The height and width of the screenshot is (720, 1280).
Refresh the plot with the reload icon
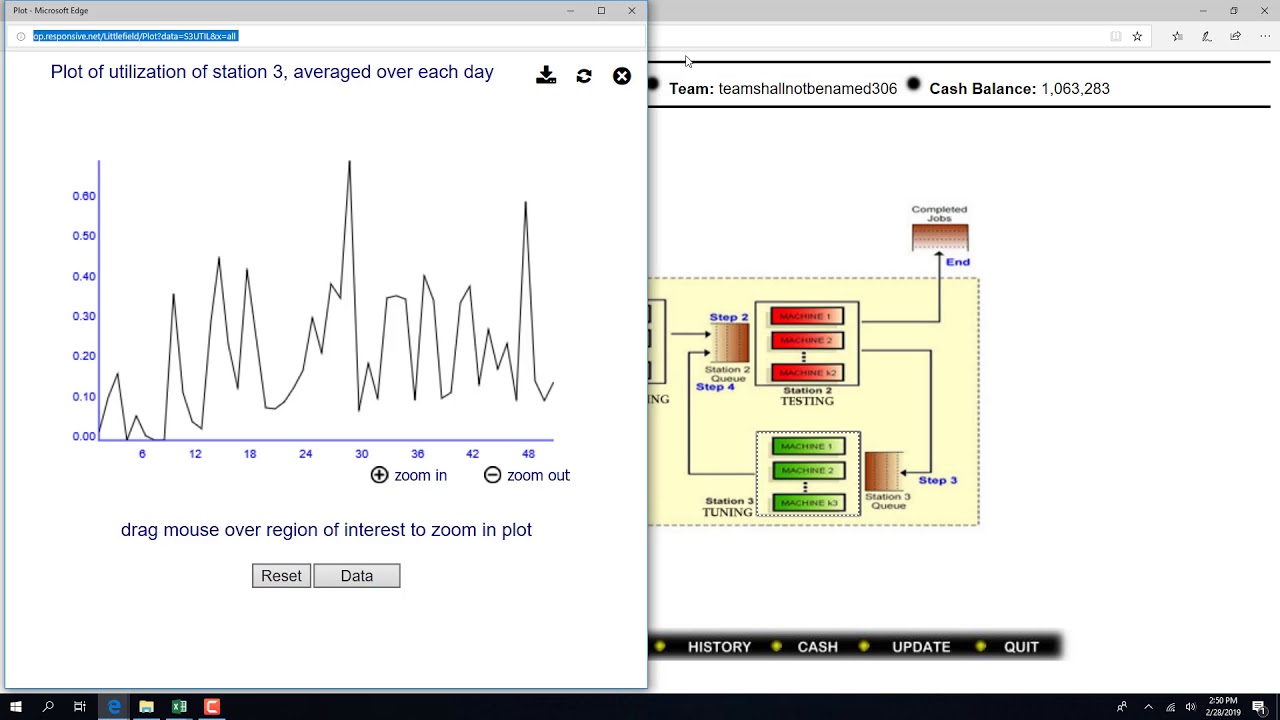[x=584, y=76]
